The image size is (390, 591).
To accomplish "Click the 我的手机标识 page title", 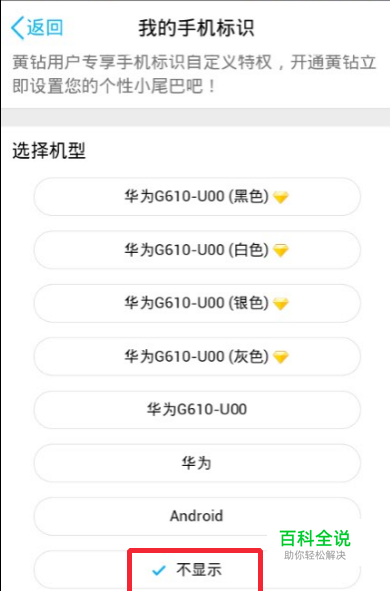I will click(196, 28).
